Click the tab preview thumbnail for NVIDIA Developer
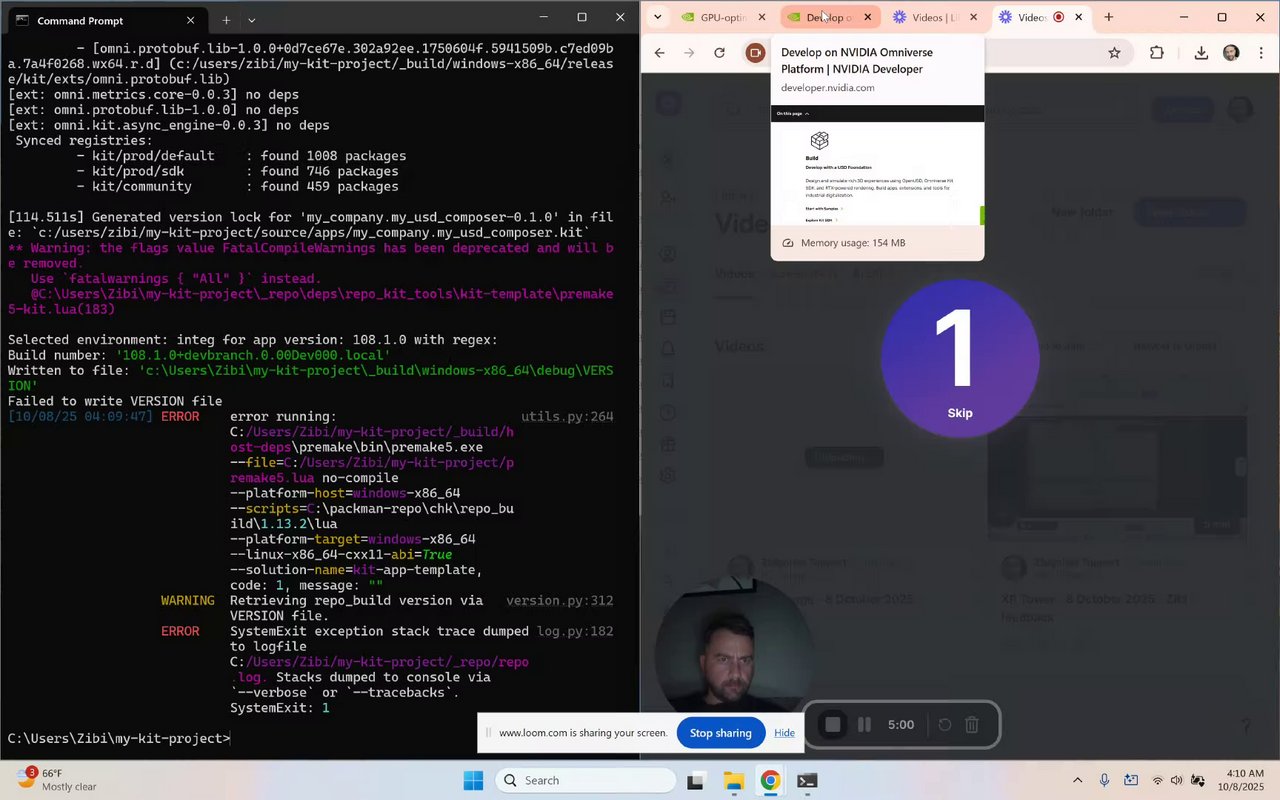This screenshot has width=1280, height=800. coord(877,166)
